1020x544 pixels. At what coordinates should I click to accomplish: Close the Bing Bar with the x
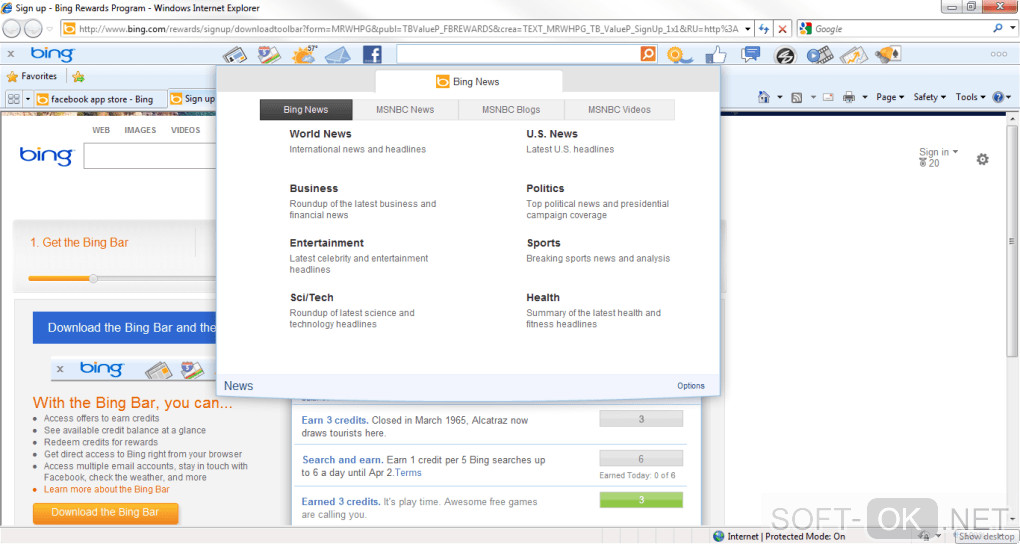click(x=11, y=55)
